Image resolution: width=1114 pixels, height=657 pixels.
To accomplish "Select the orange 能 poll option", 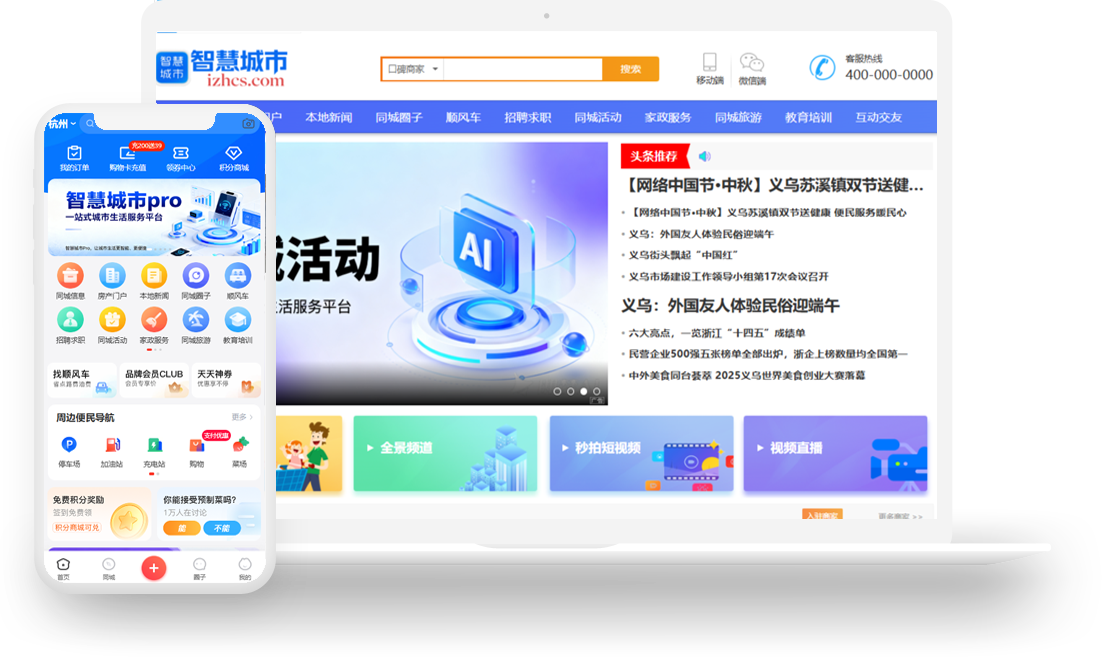I will click(x=181, y=528).
